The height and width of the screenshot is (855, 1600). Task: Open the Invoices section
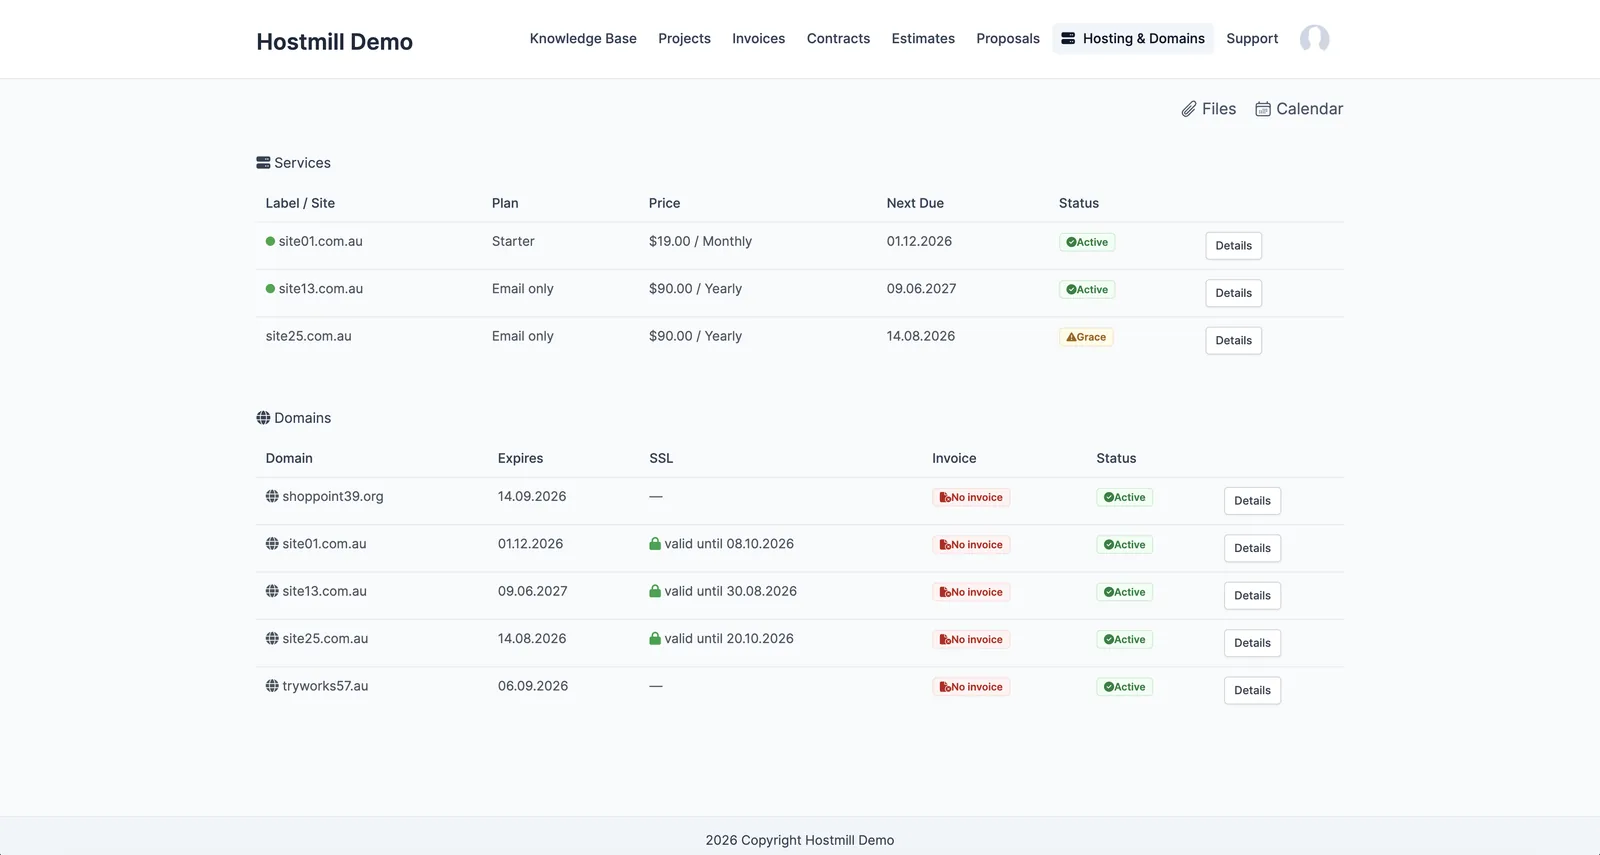[758, 38]
